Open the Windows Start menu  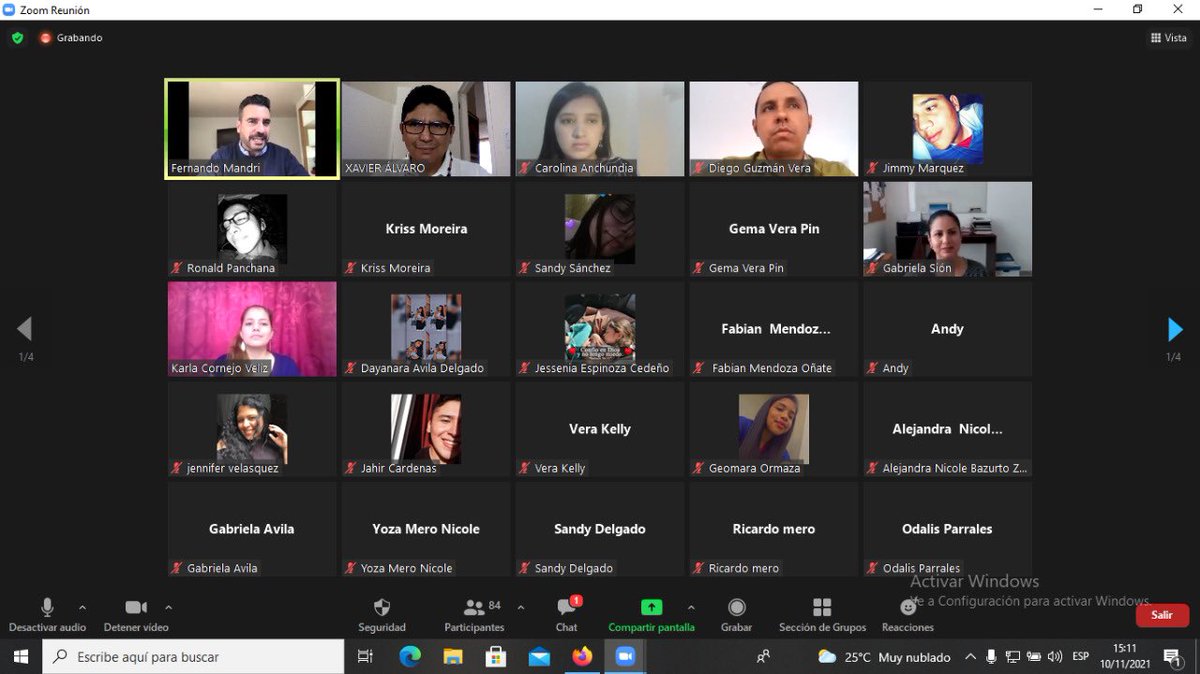coord(20,657)
